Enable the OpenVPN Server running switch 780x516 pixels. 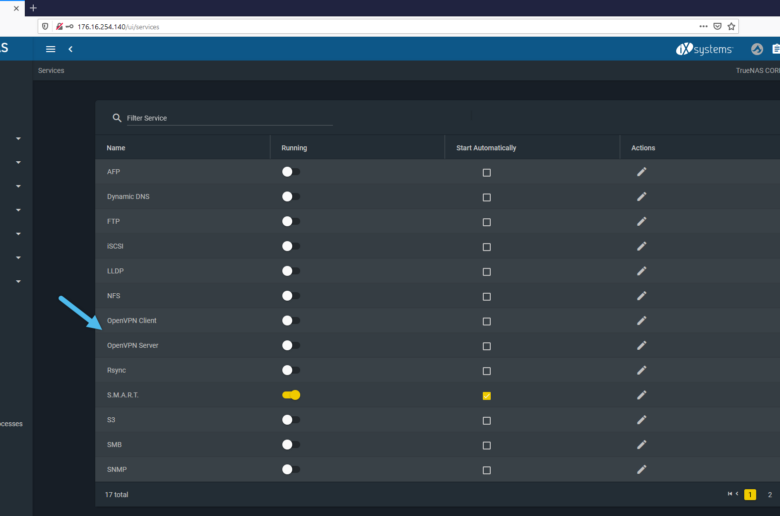(x=291, y=345)
